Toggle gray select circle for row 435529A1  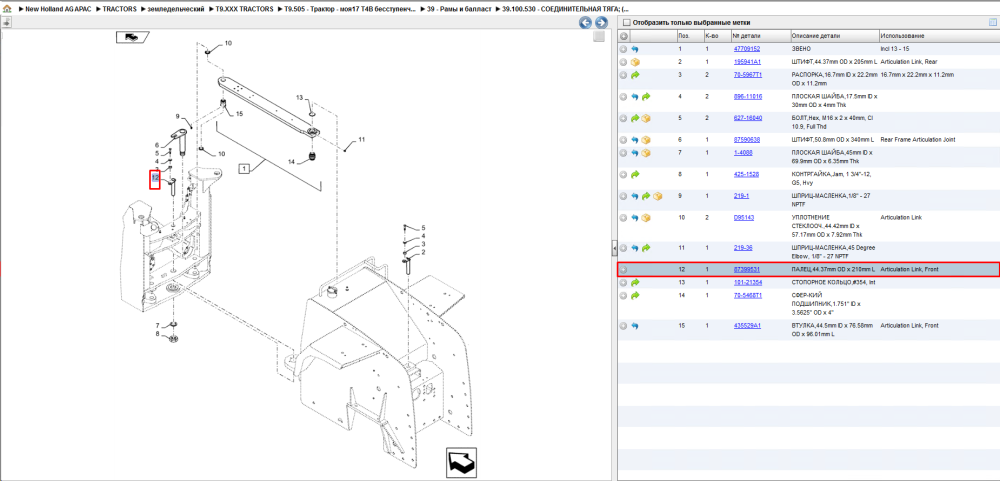pos(624,326)
